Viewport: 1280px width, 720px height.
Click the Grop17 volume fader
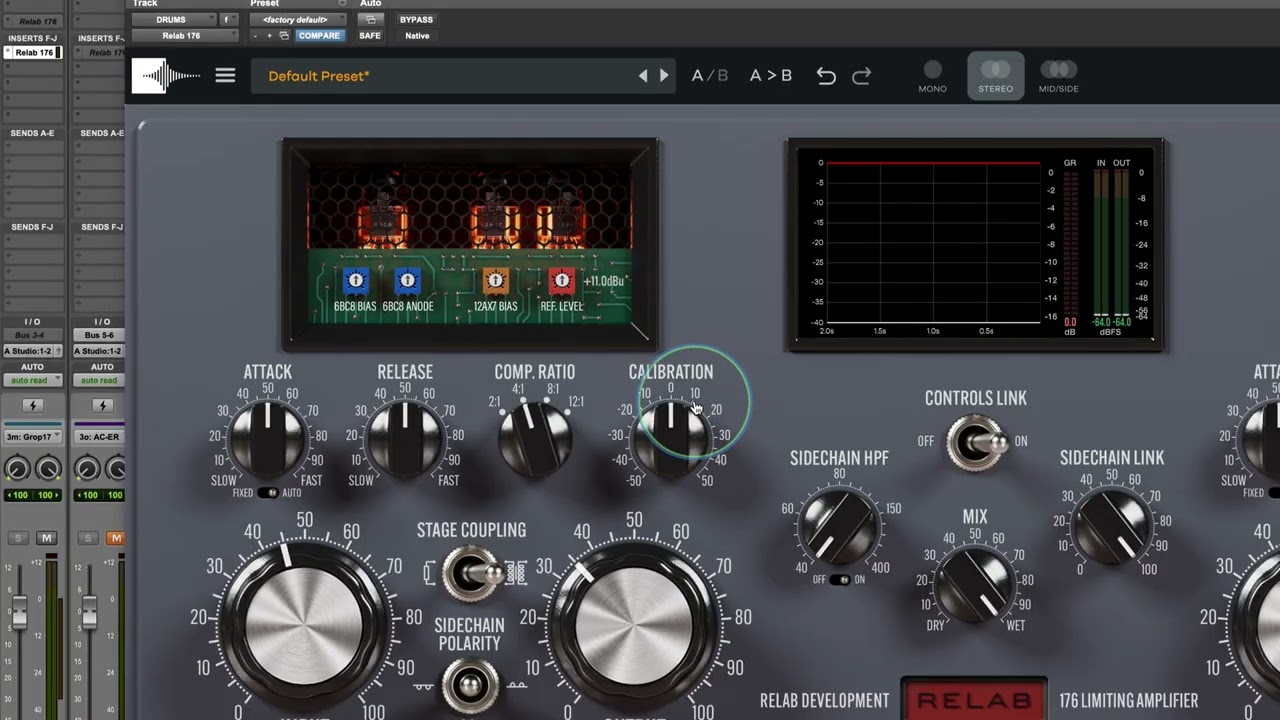[19, 611]
